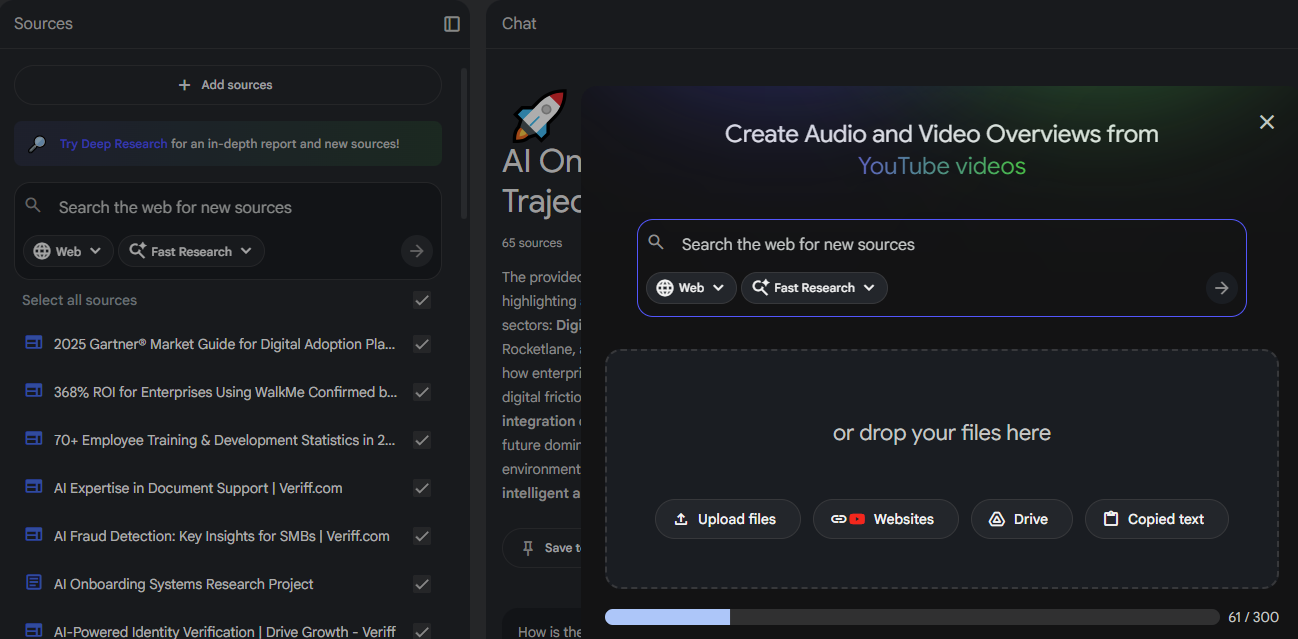Click the pin icon on Save button
Viewport: 1298px width, 639px height.
[528, 548]
